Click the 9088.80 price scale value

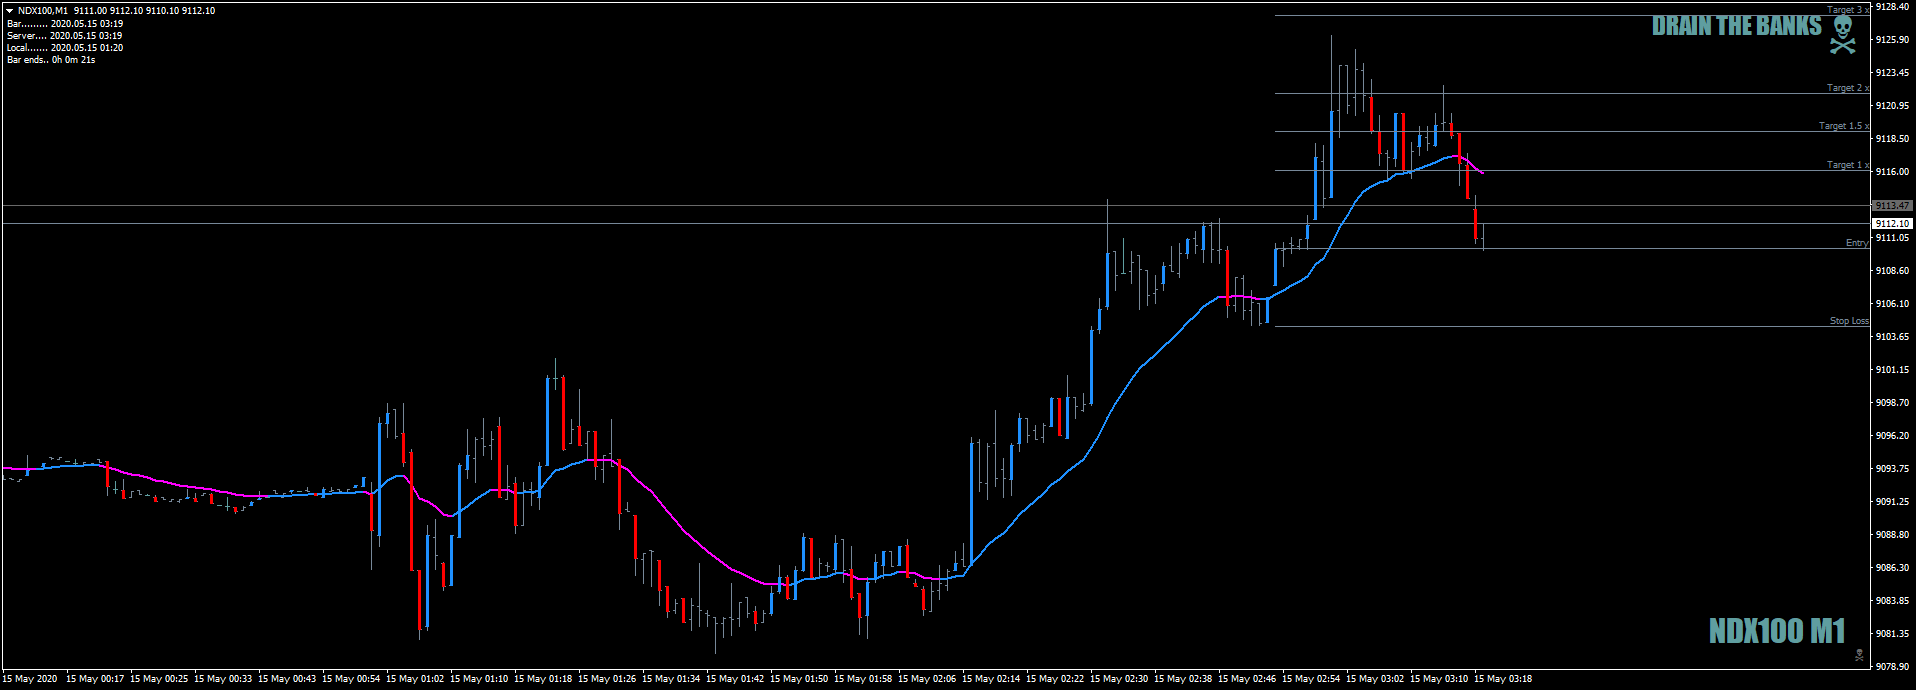1893,534
